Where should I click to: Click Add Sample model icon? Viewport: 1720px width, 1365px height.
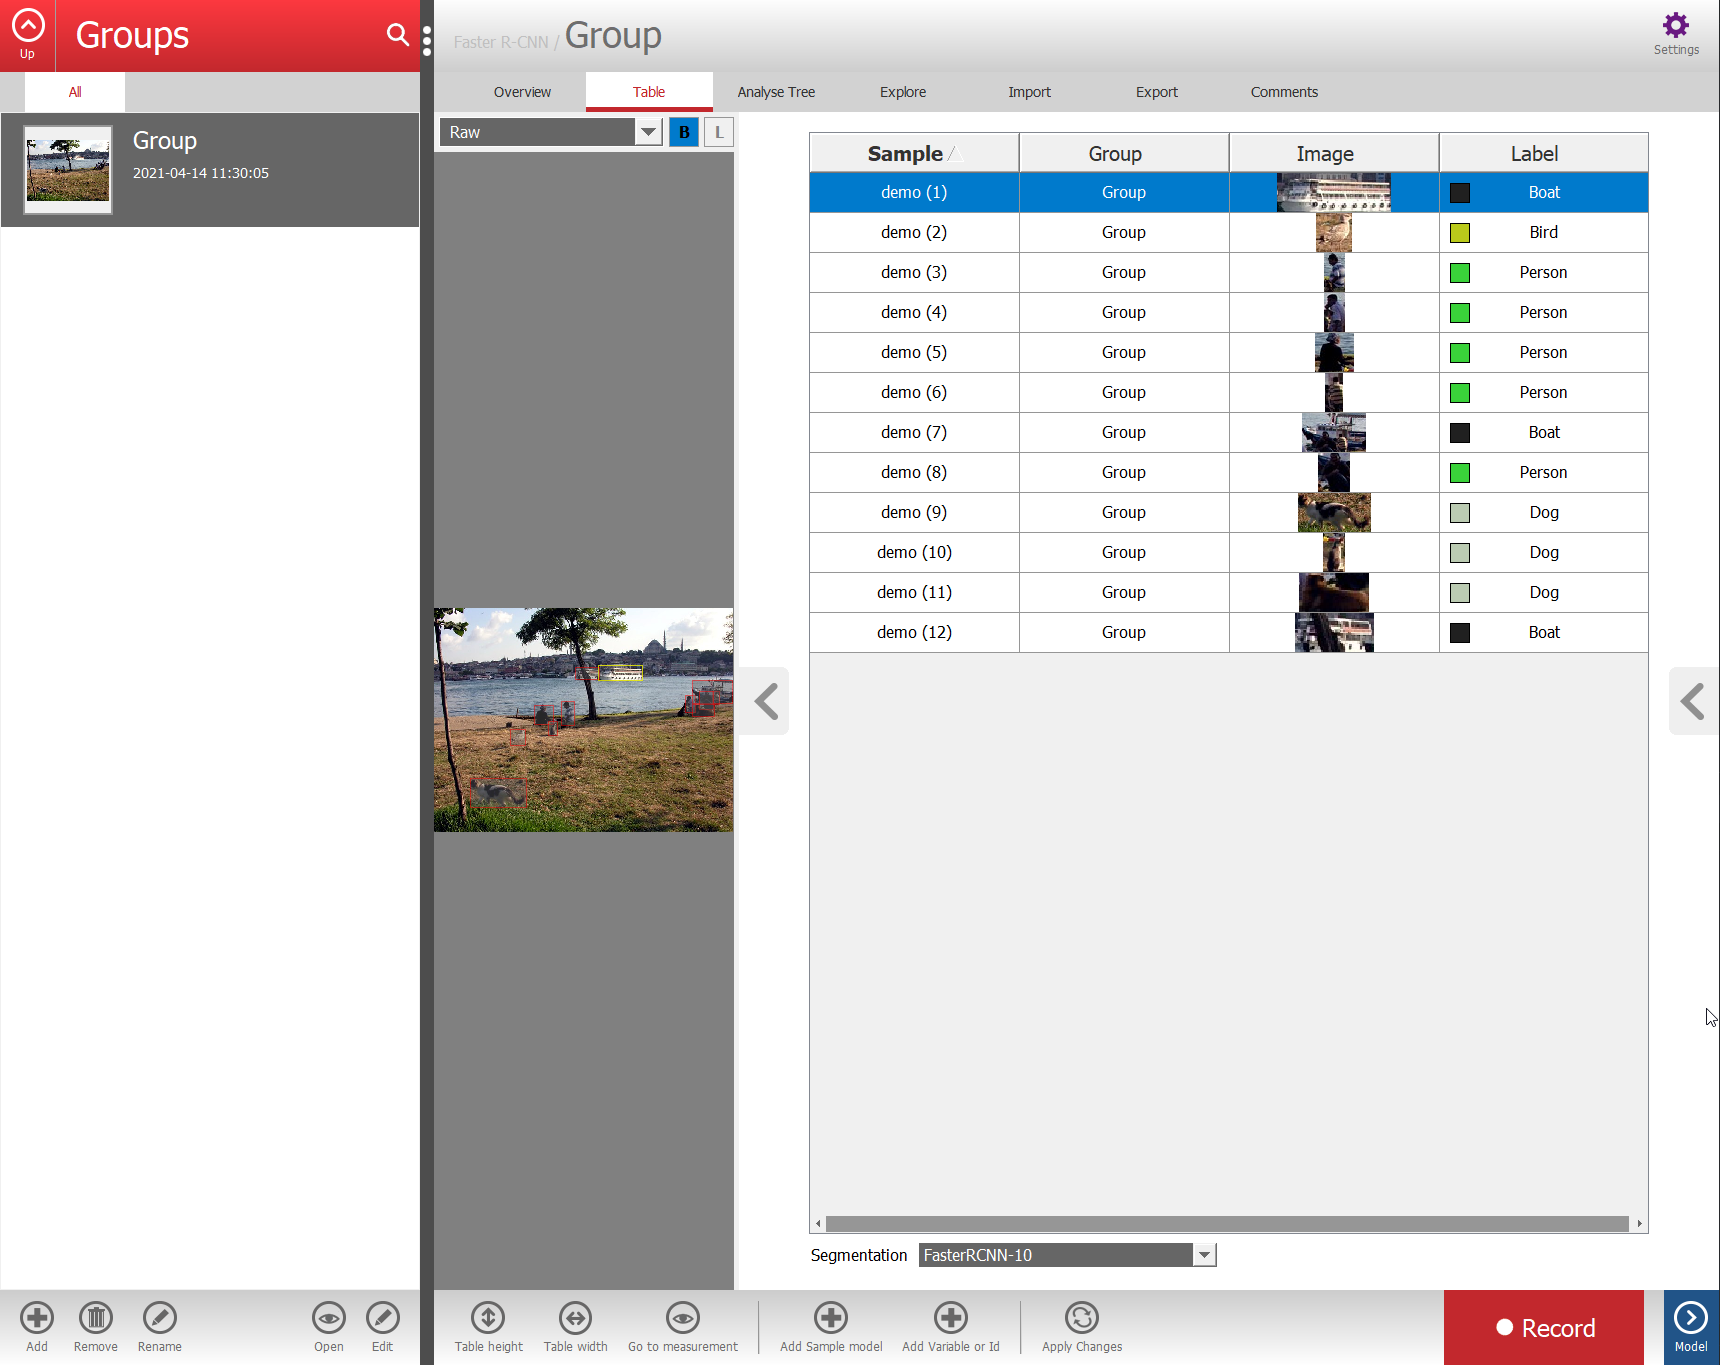[830, 1318]
